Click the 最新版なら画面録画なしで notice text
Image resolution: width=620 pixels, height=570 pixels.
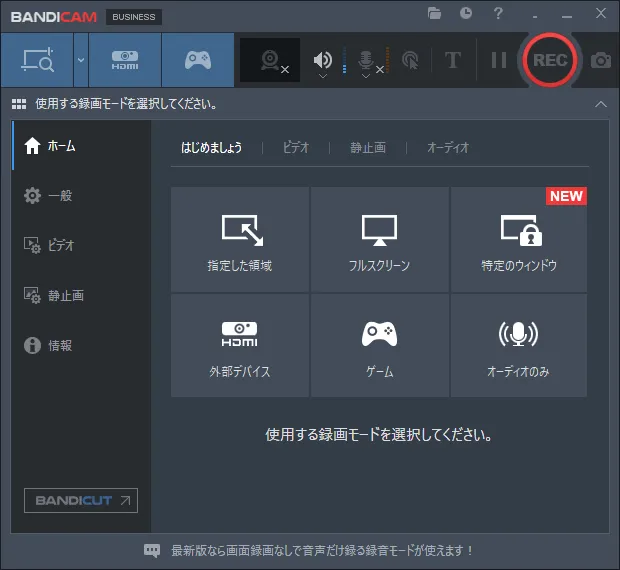322,550
